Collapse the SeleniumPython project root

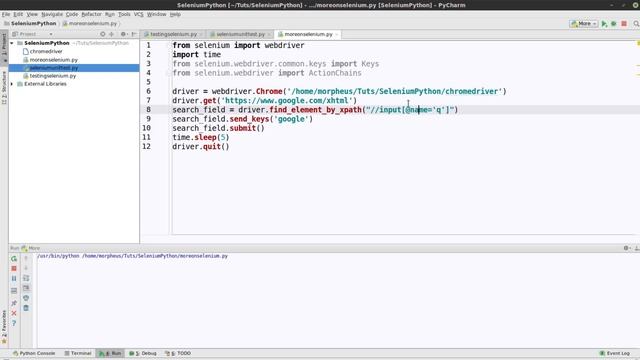tap(12, 43)
